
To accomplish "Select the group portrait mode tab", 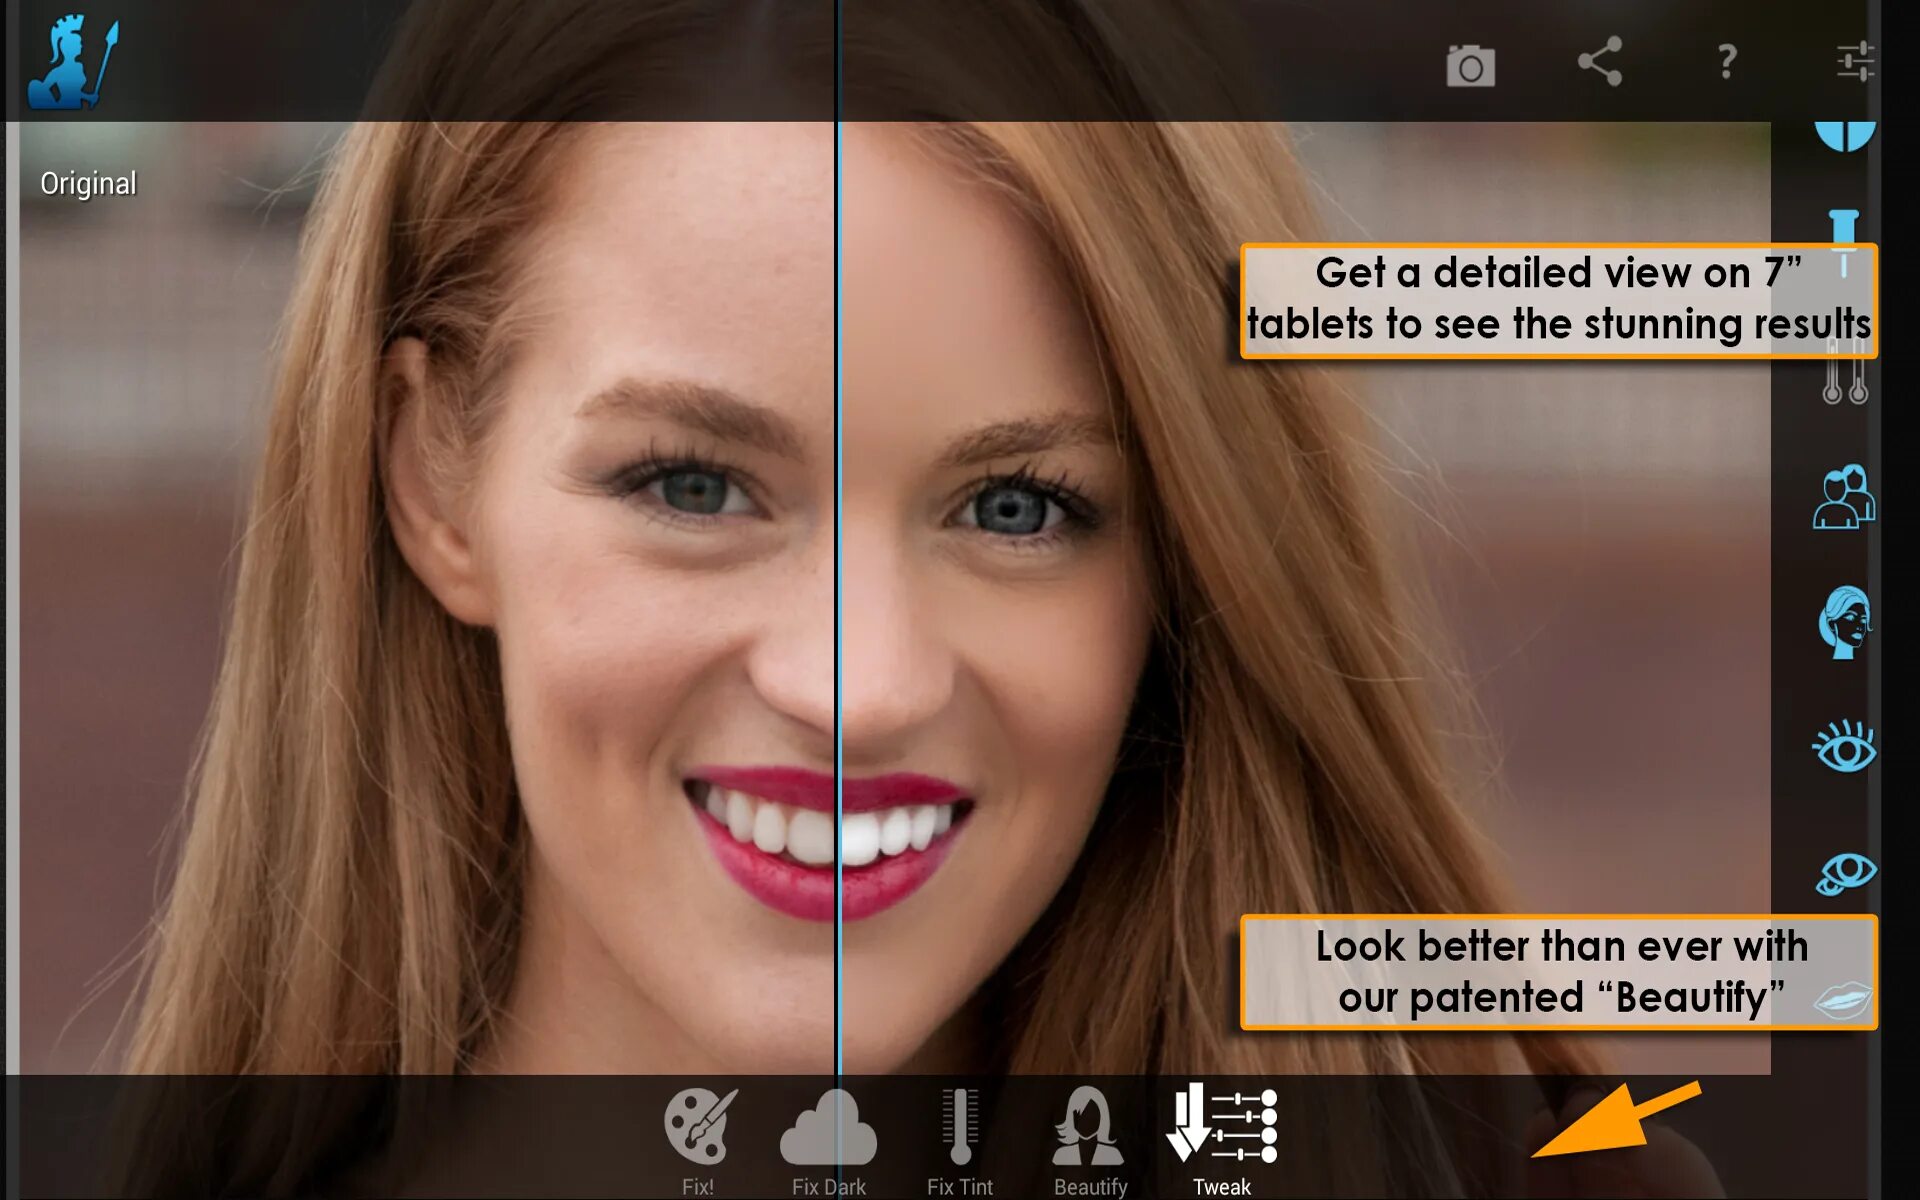I will 1845,498.
